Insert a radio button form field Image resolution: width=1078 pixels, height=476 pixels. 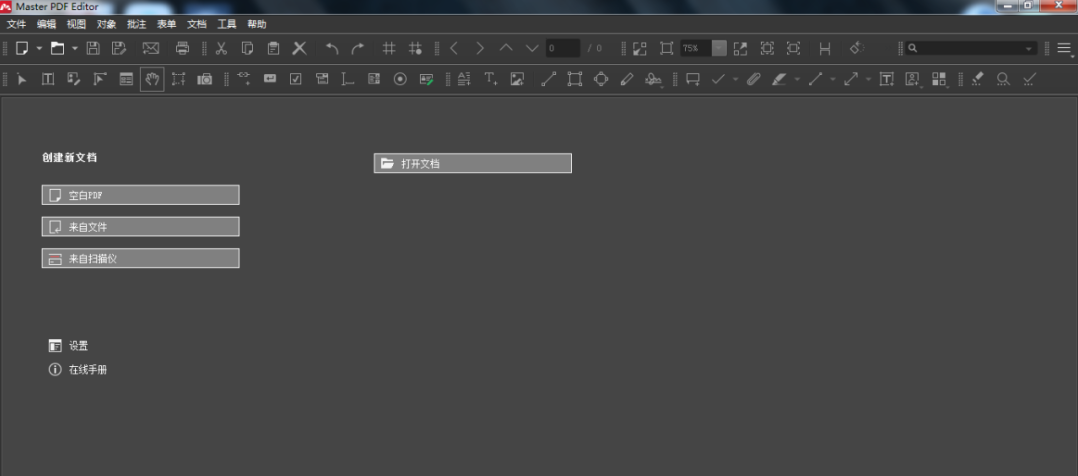click(x=400, y=79)
